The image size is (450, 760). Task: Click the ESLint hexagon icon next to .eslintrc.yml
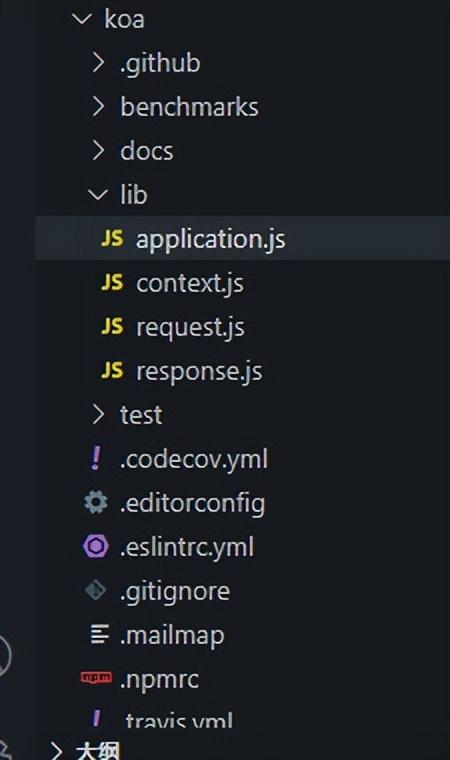96,546
